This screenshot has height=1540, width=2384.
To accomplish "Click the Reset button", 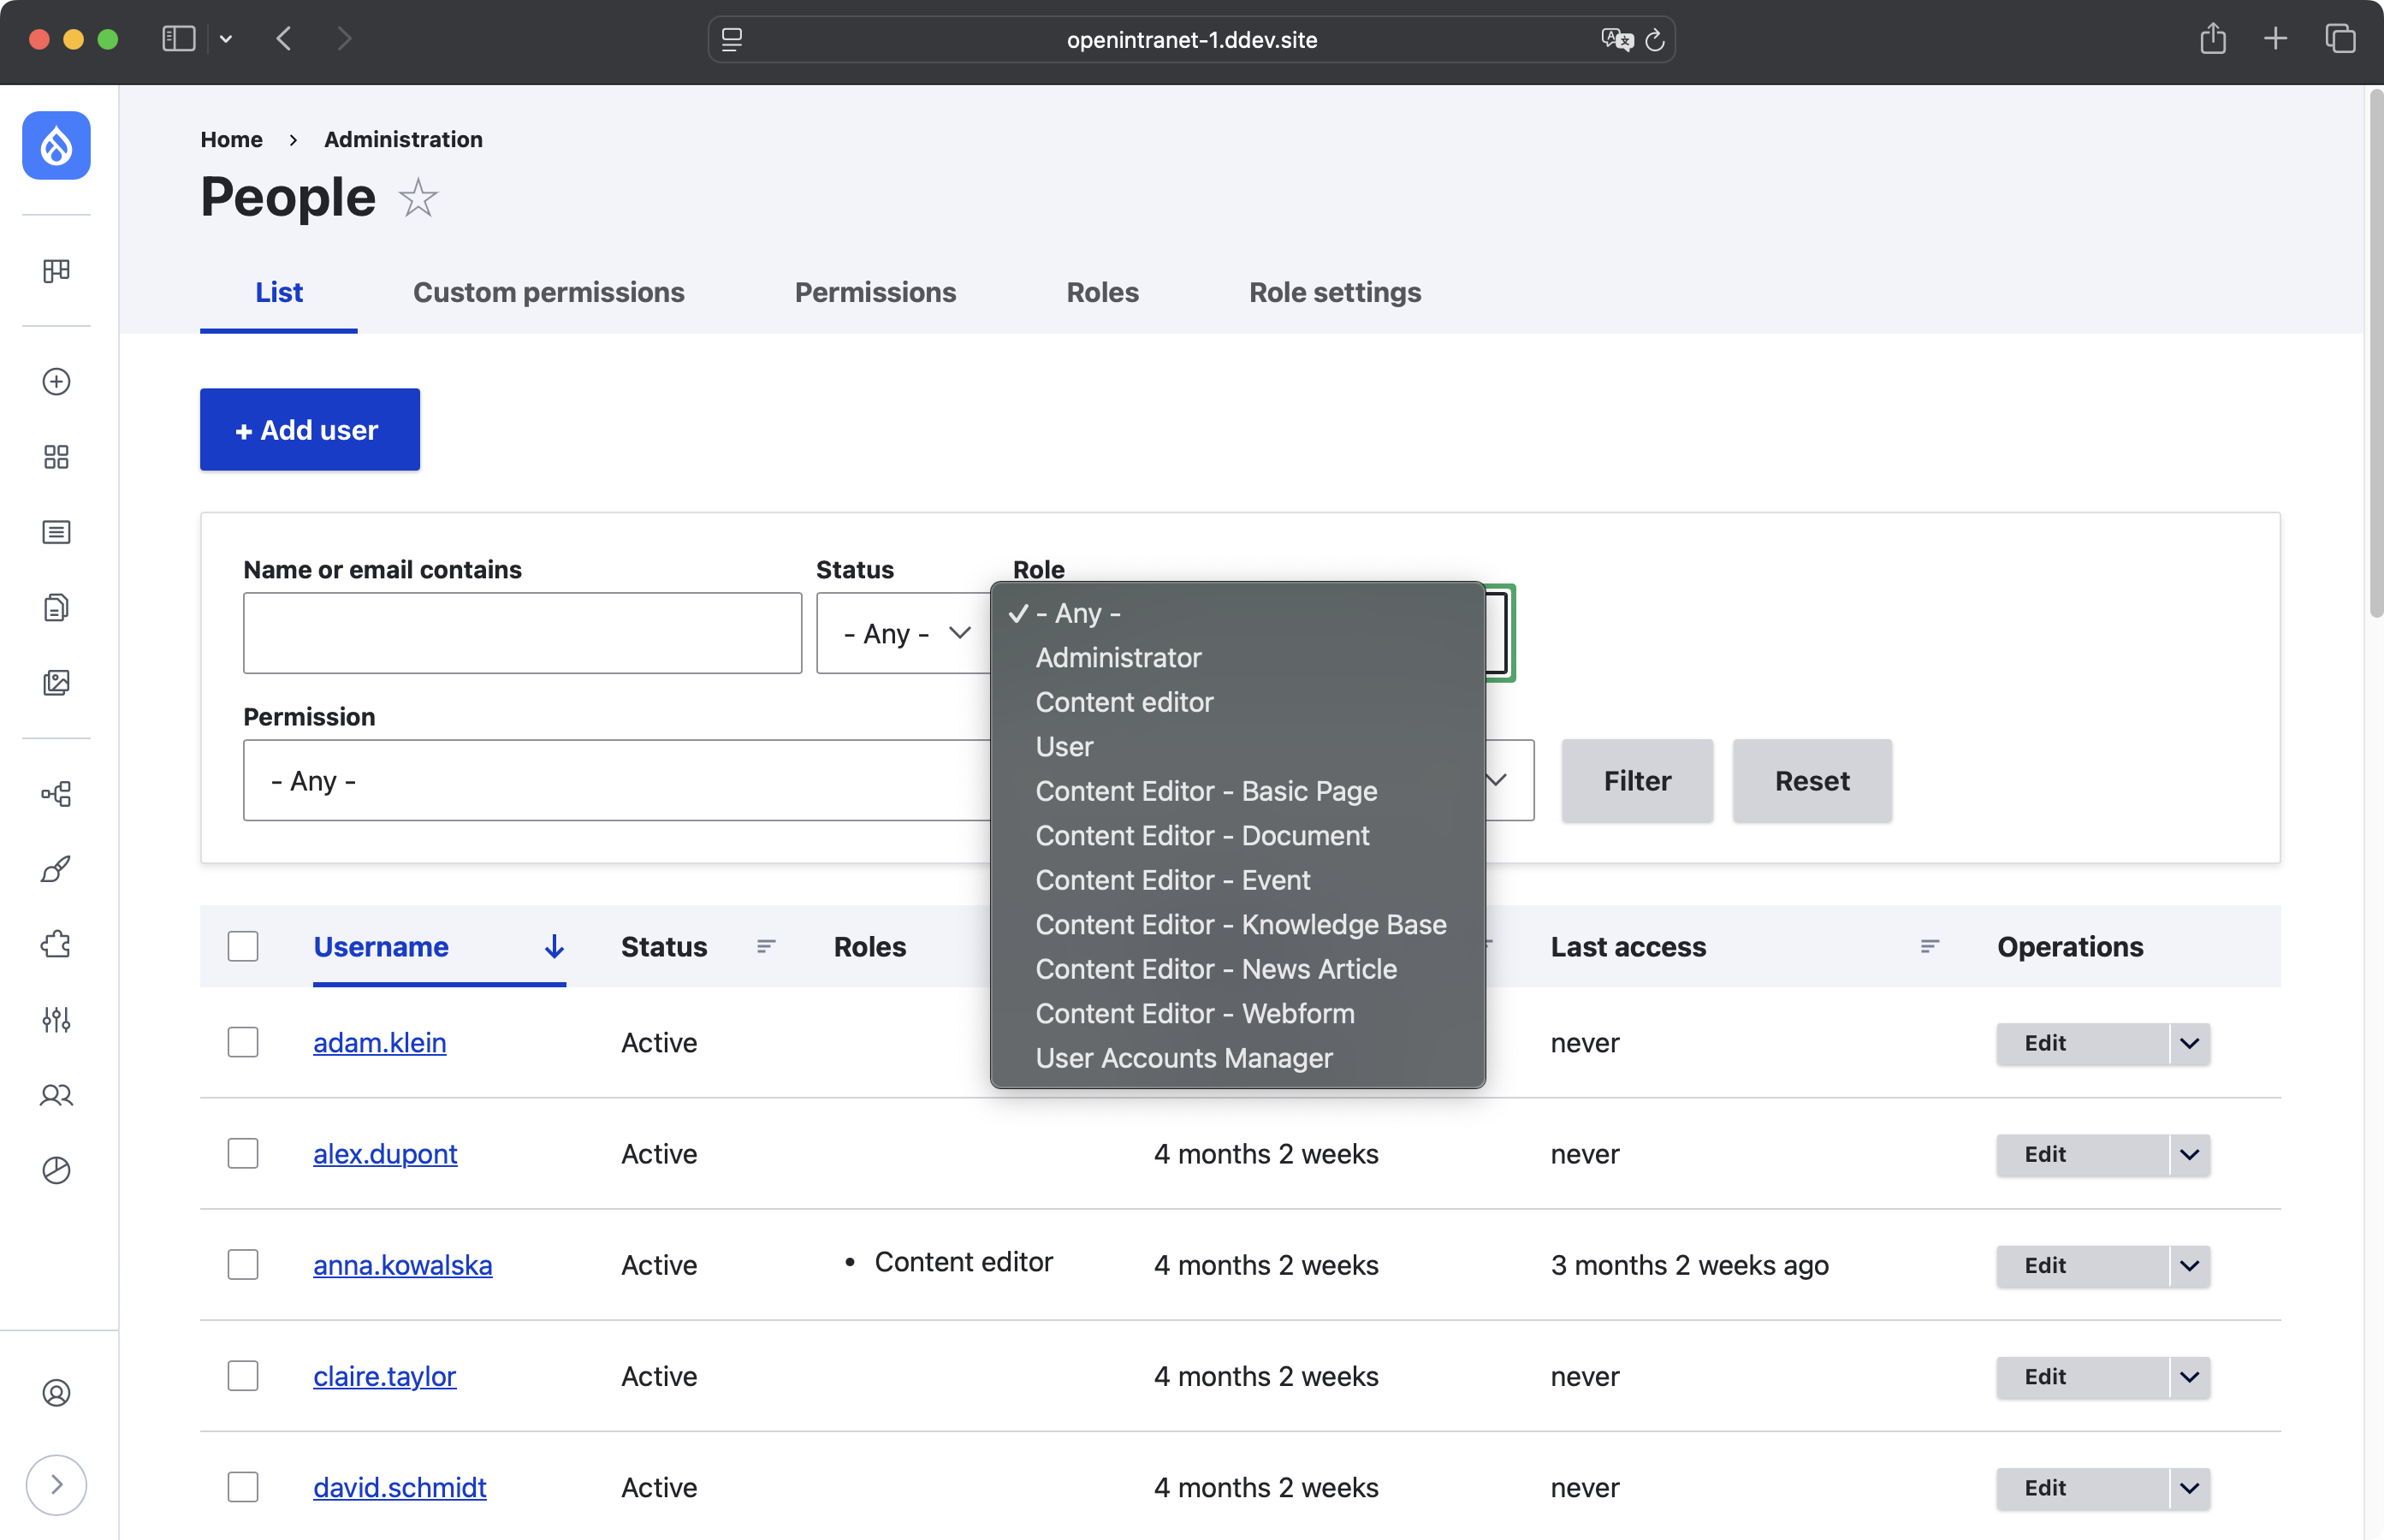I will (1812, 781).
